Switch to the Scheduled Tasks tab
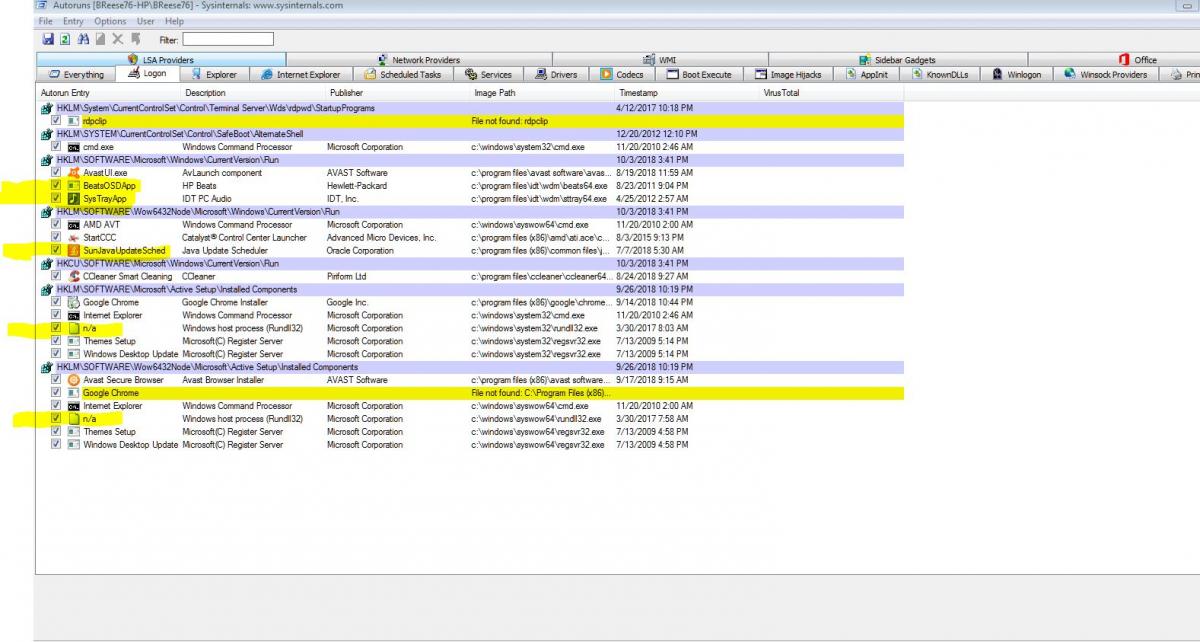The width and height of the screenshot is (1200, 642). point(402,75)
